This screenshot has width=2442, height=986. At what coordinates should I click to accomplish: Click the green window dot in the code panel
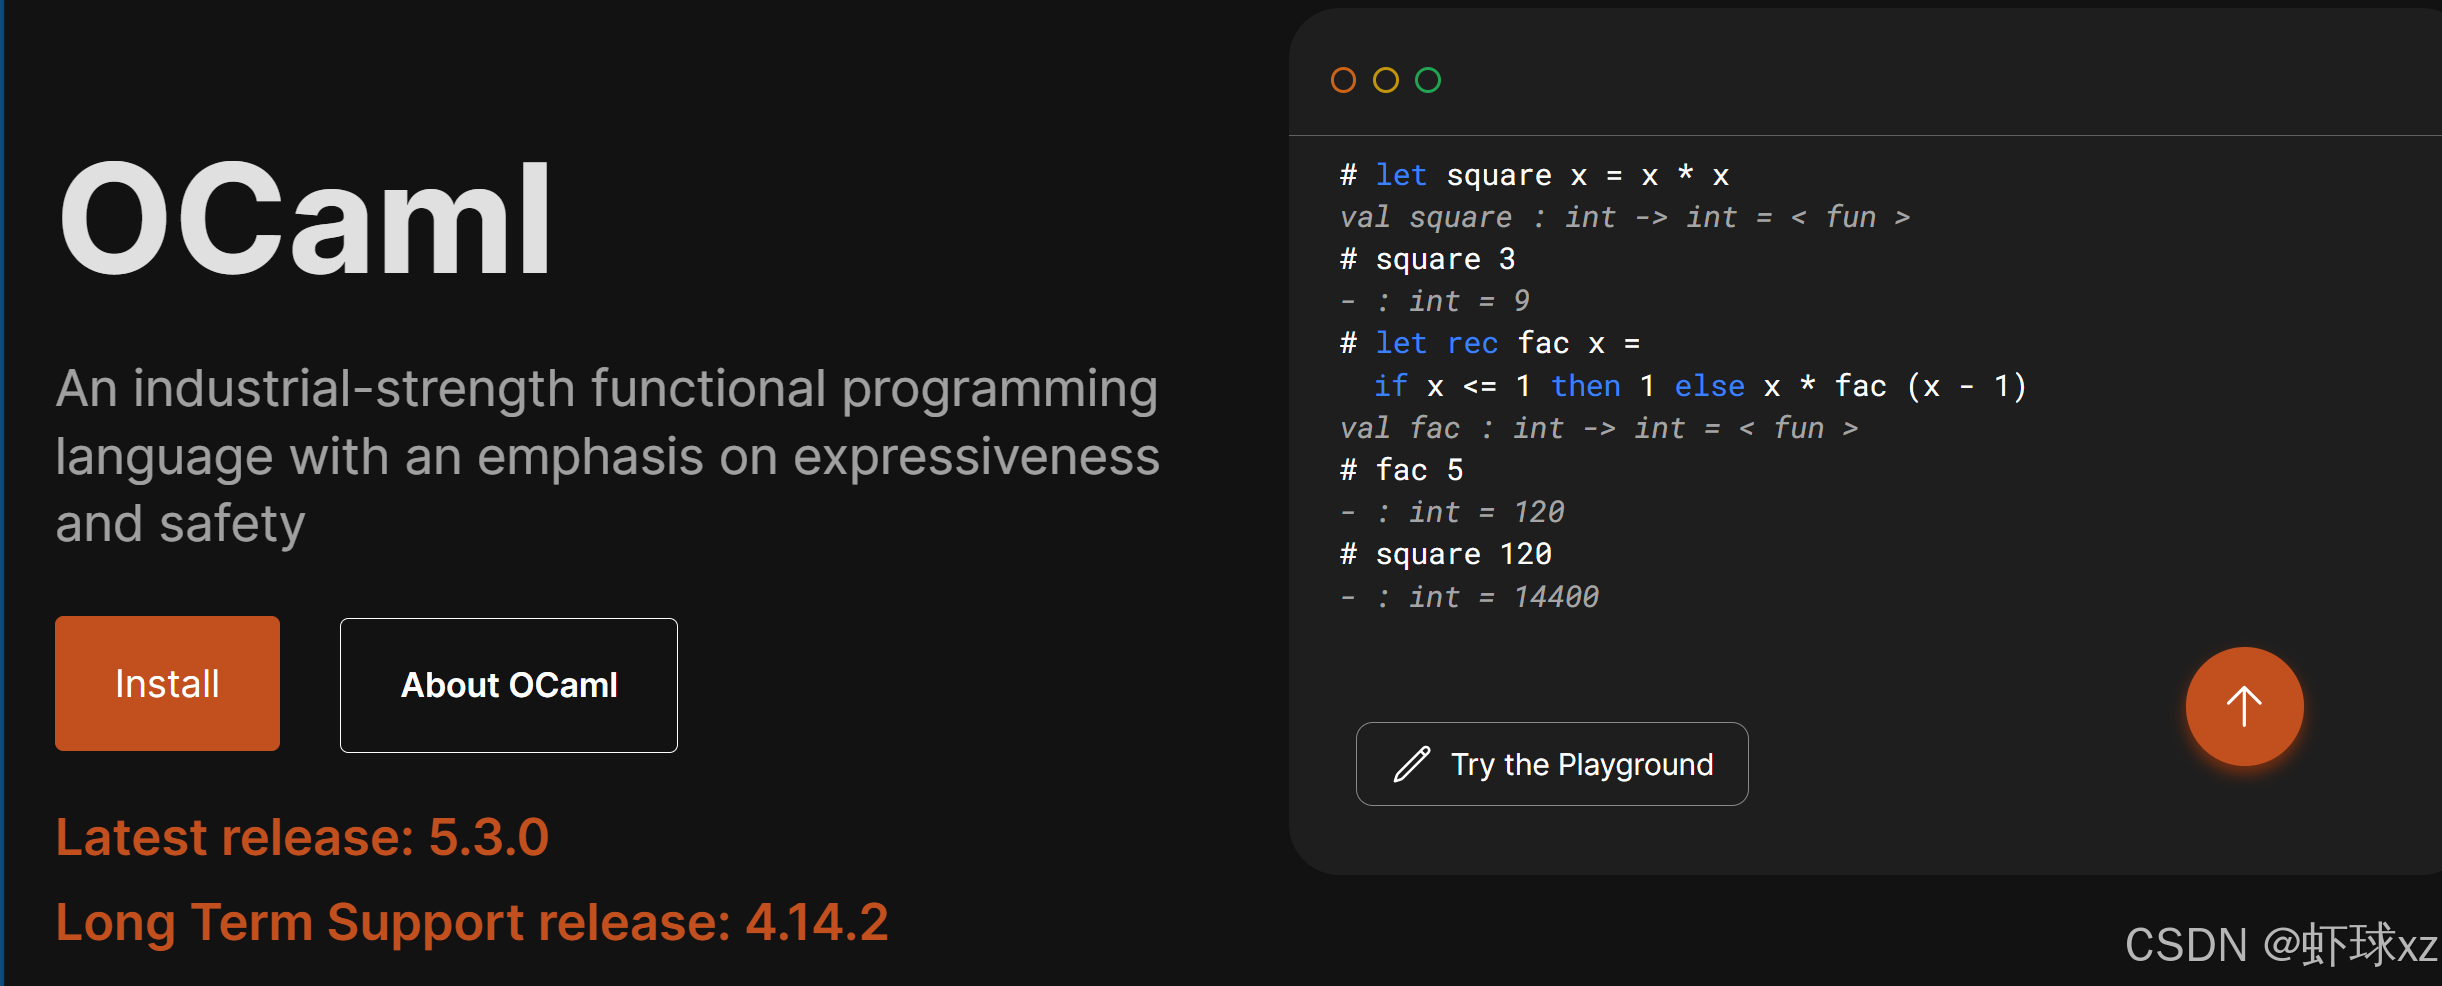pos(1428,80)
